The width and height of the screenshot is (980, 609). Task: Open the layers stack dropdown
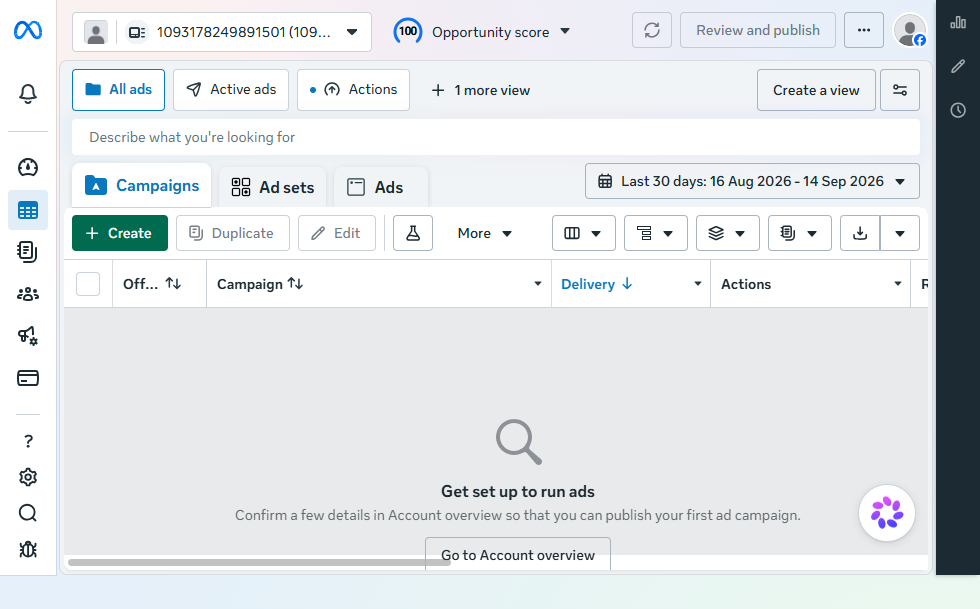728,233
